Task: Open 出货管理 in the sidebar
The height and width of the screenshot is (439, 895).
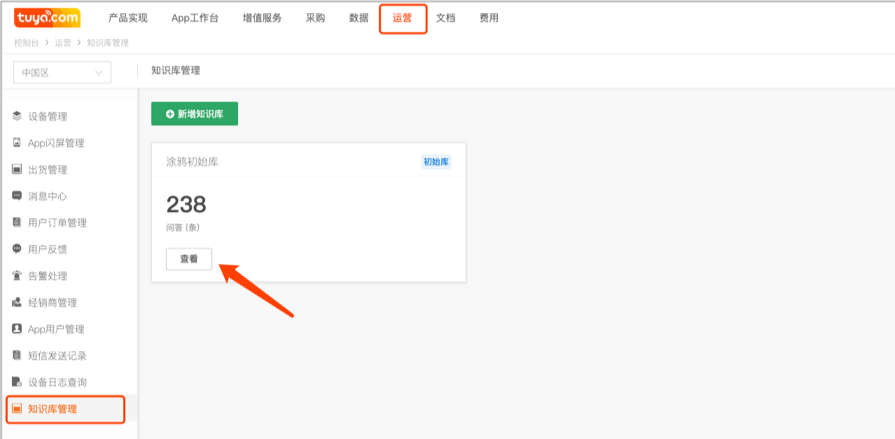Action: pyautogui.click(x=48, y=170)
